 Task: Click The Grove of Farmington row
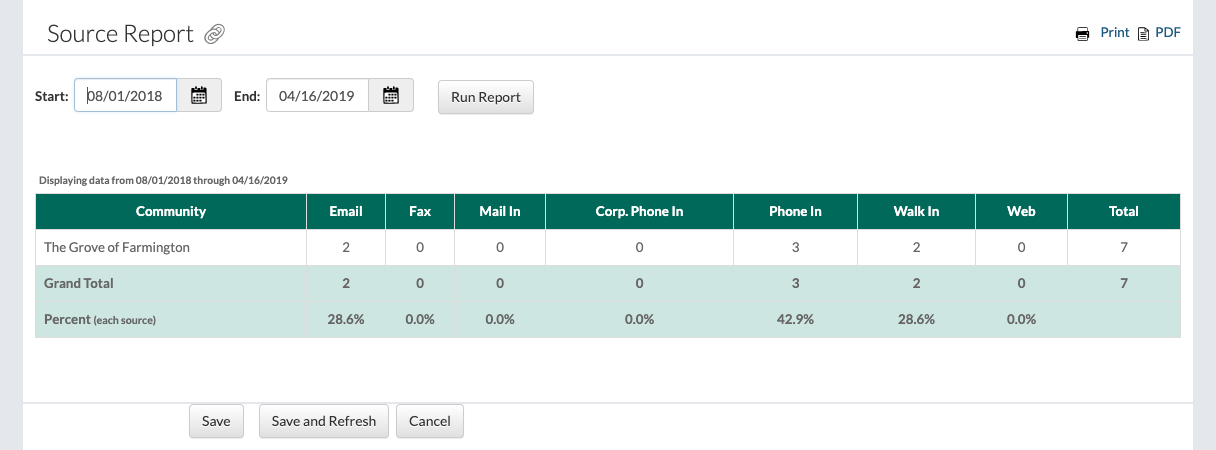(608, 247)
